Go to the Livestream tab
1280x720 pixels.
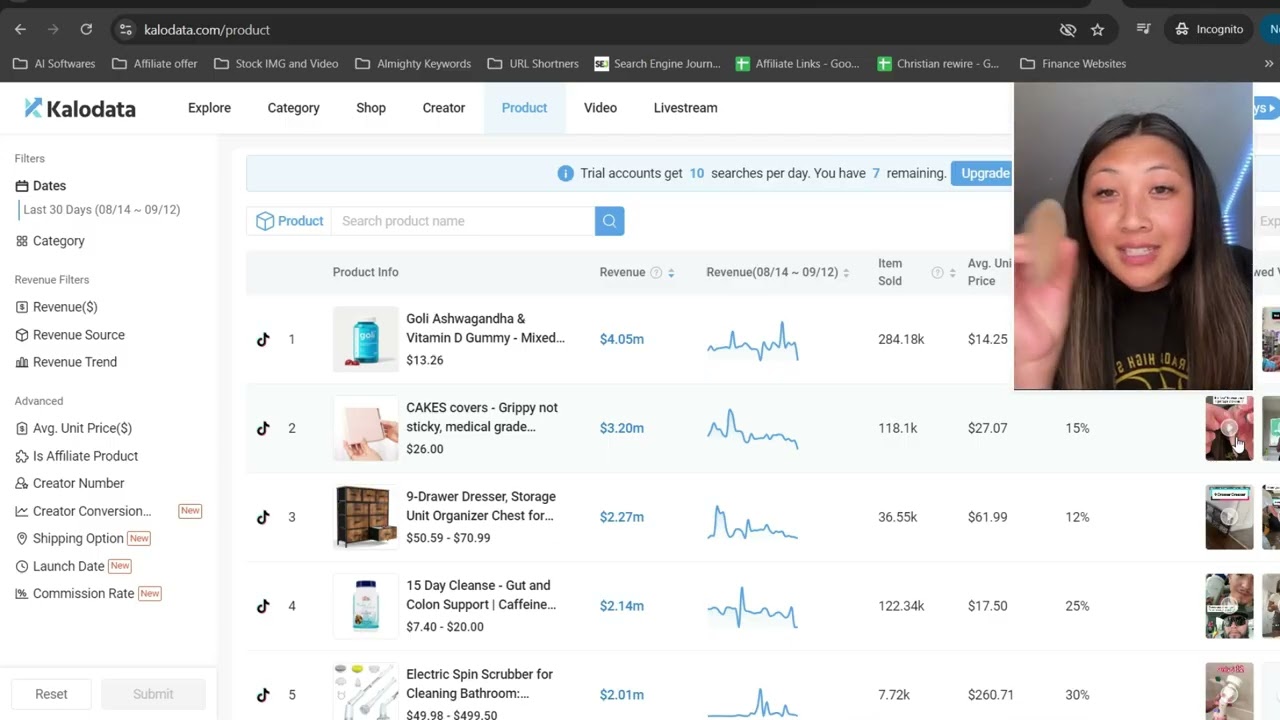pos(685,108)
